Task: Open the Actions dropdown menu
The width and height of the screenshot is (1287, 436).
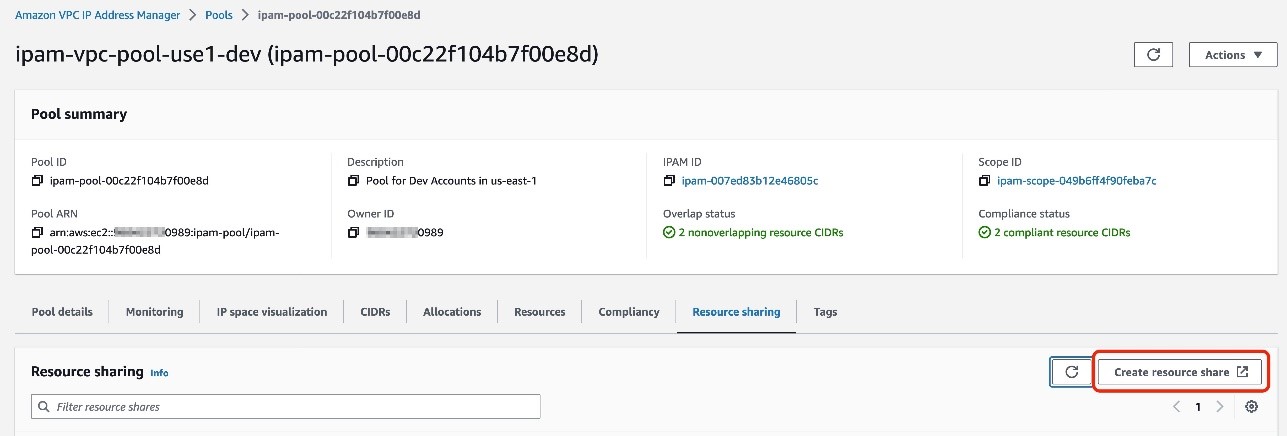Action: pos(1232,55)
